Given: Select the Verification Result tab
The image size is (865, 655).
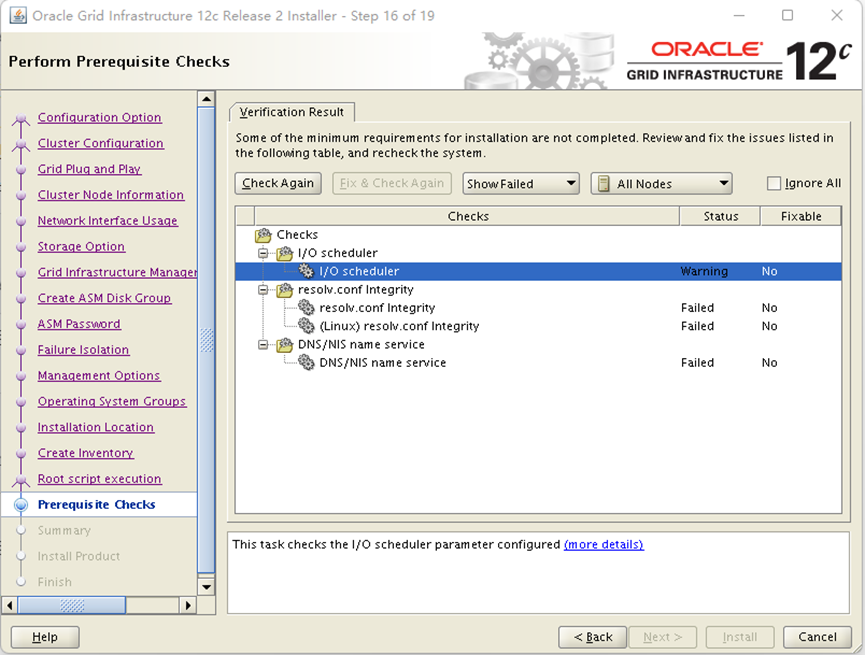Looking at the screenshot, I should tap(292, 112).
